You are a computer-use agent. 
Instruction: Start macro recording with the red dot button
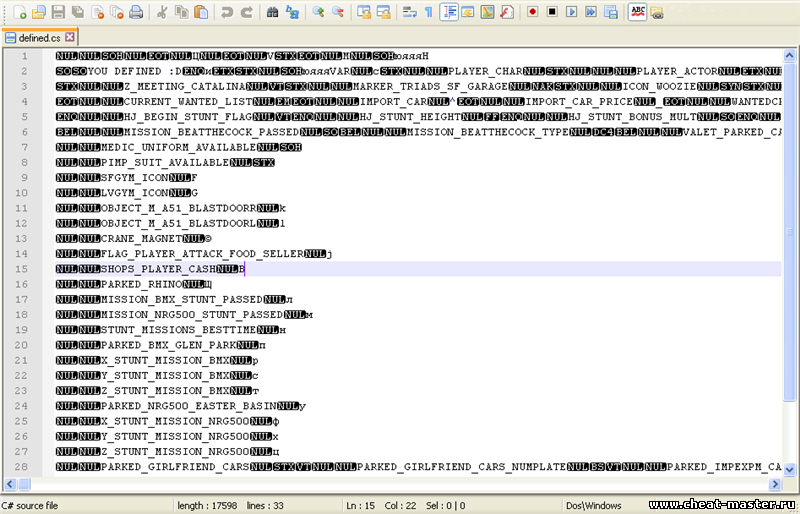click(532, 12)
